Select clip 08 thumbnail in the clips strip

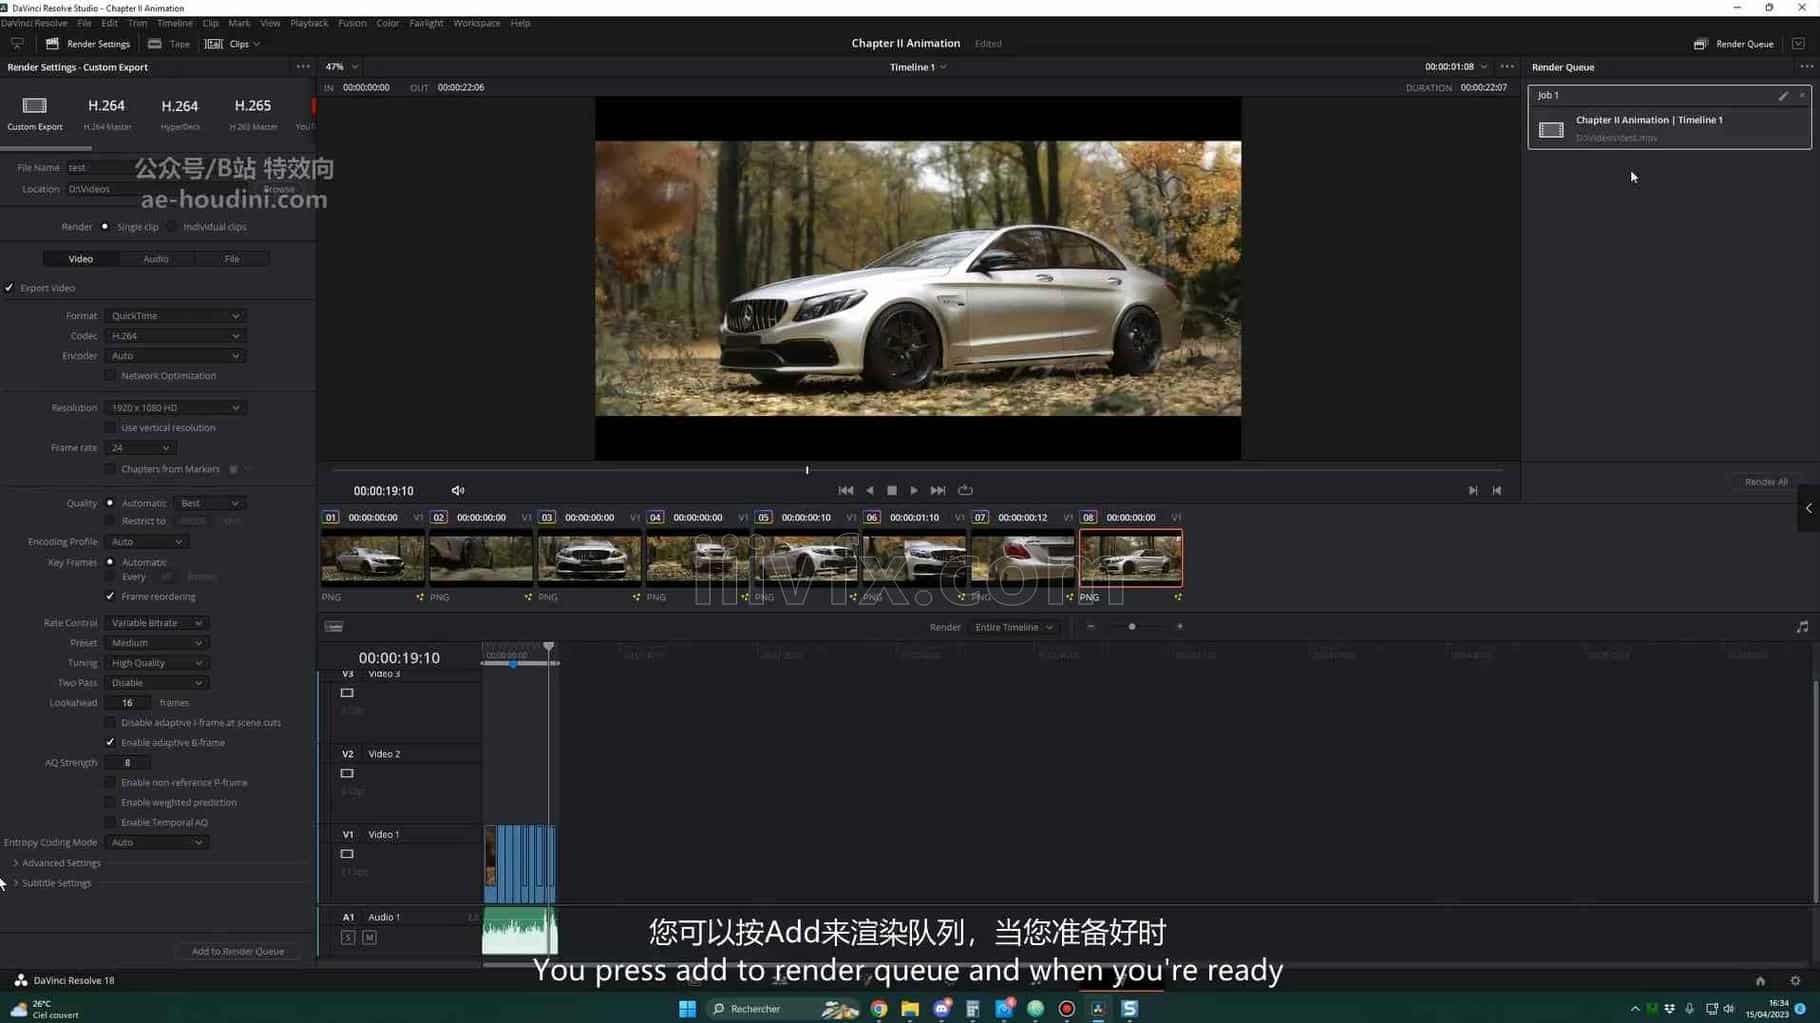tap(1131, 557)
